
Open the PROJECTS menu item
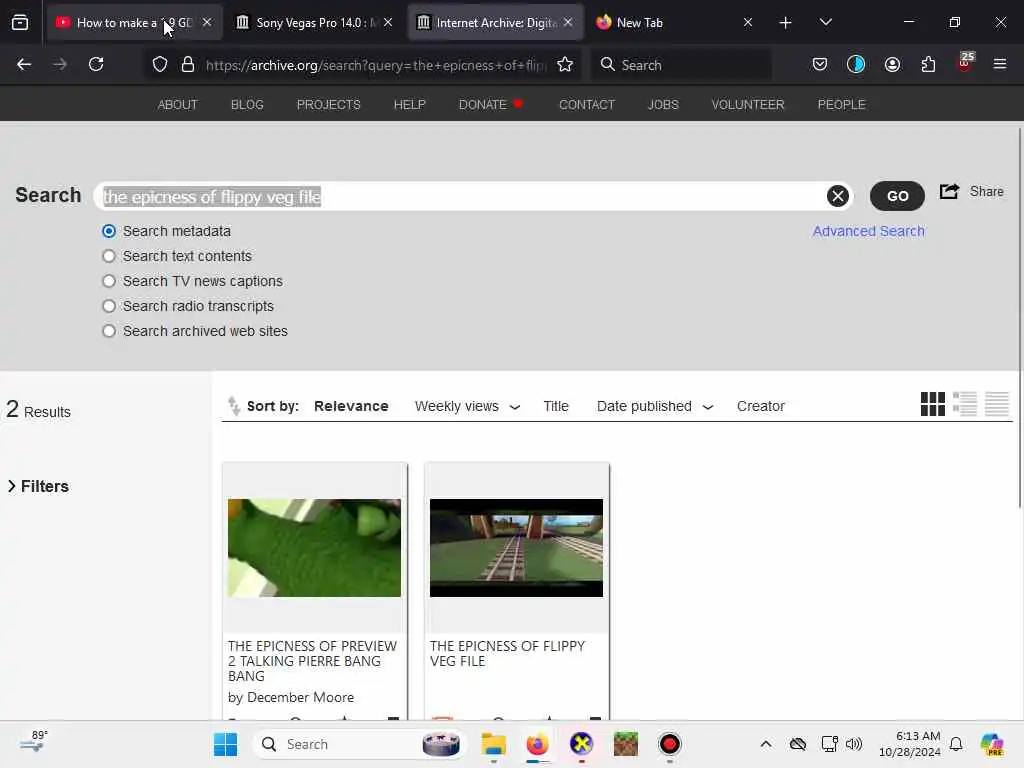[x=328, y=104]
